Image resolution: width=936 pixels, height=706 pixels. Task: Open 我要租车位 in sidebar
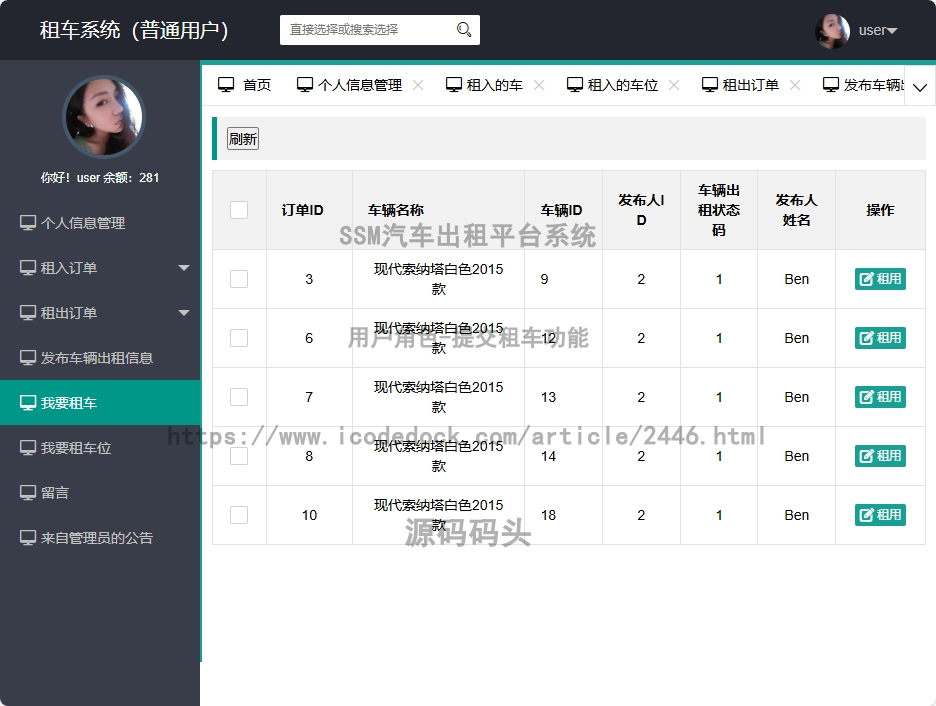coord(100,448)
